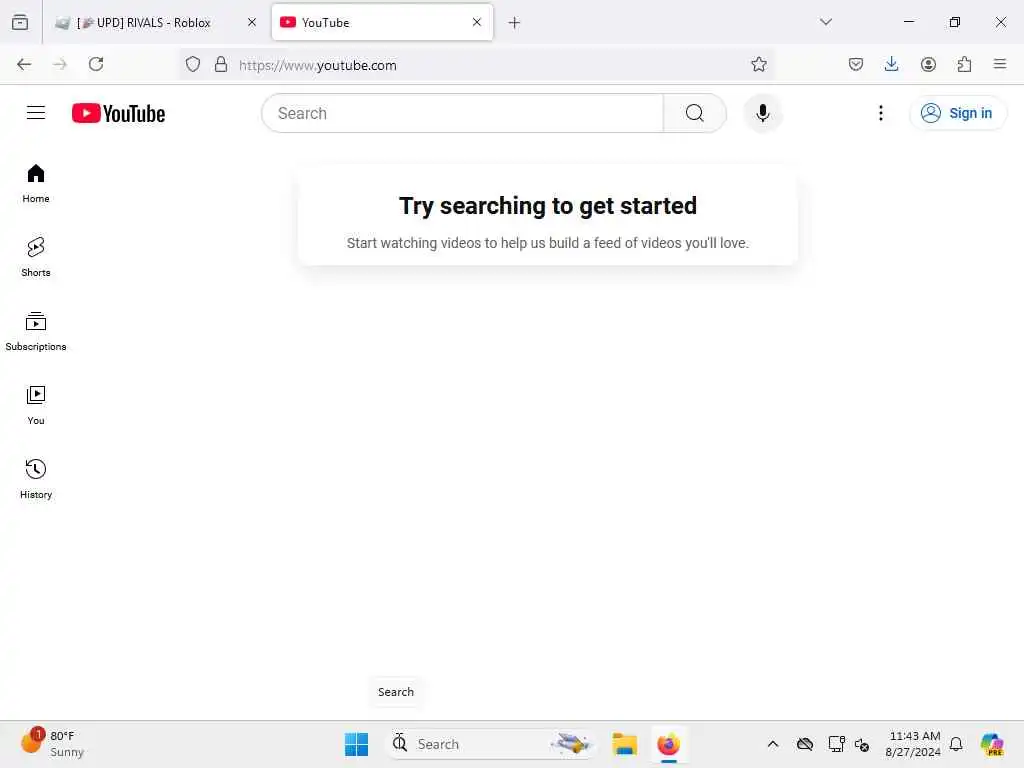Open the Firefox application menu
This screenshot has height=768, width=1024.
click(x=999, y=64)
